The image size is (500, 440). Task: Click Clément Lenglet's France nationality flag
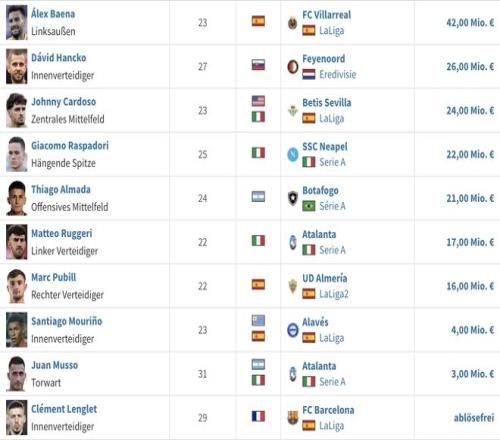point(258,416)
